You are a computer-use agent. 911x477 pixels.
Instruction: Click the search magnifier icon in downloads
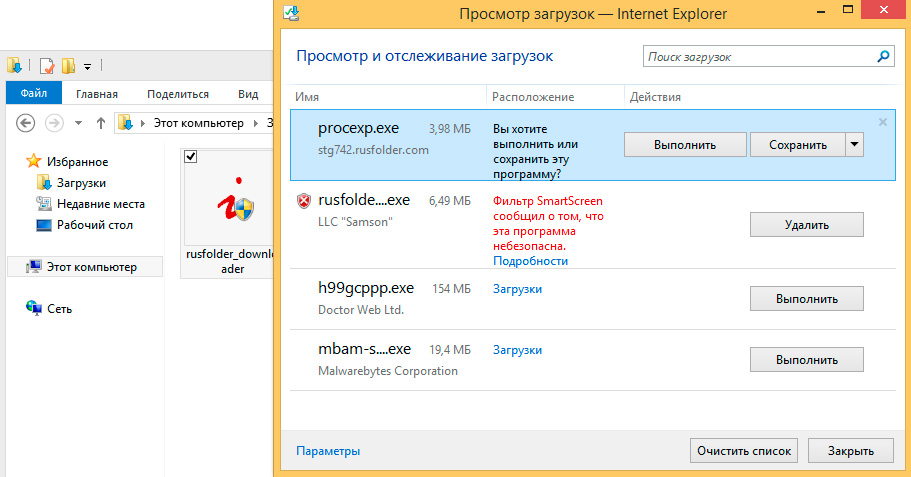coord(884,57)
